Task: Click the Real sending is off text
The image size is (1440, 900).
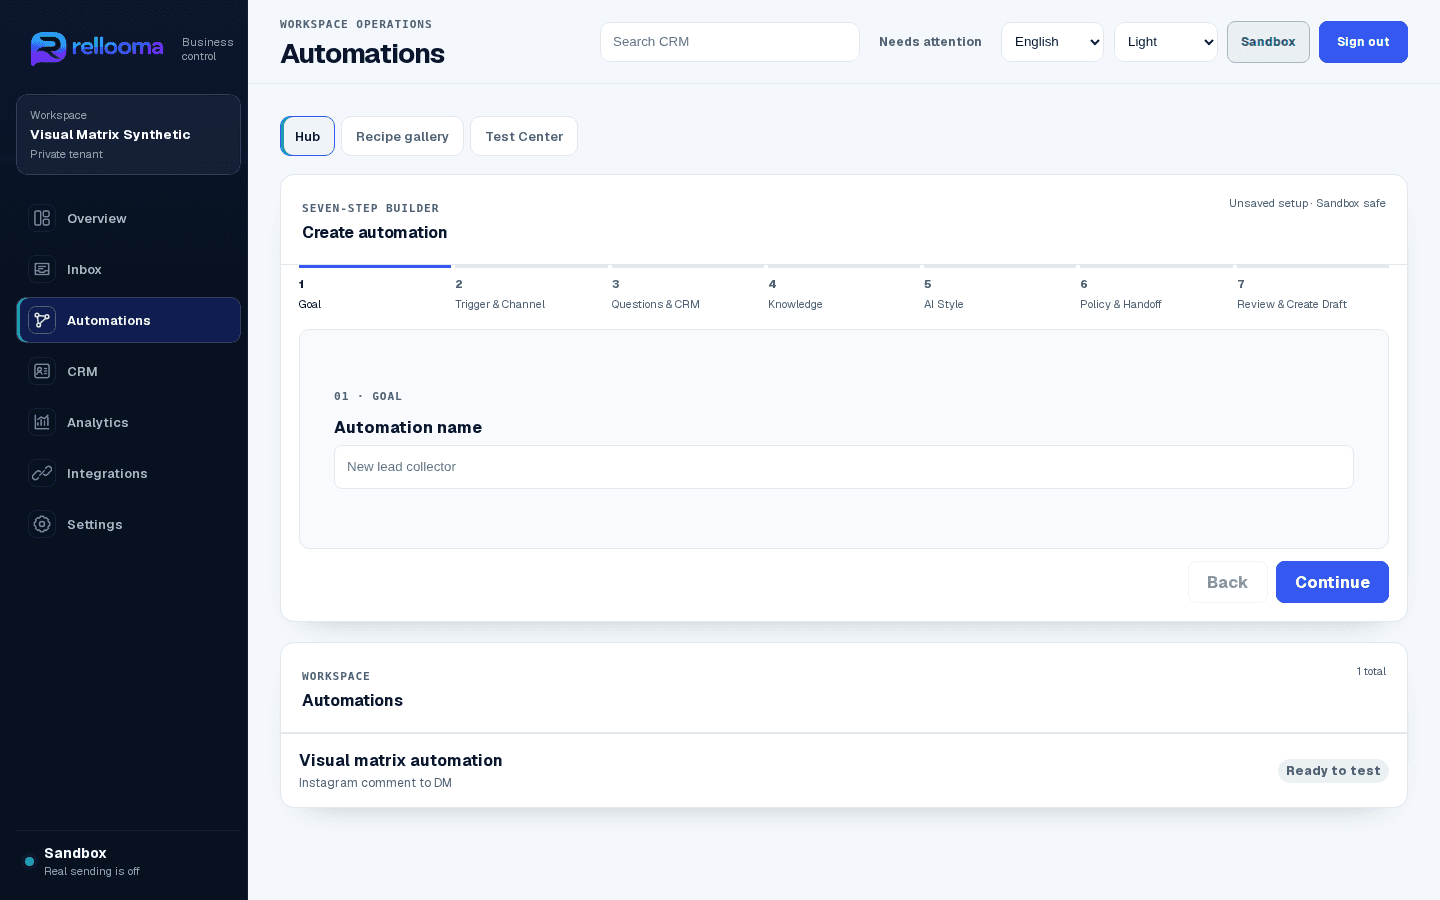Action: pos(92,871)
